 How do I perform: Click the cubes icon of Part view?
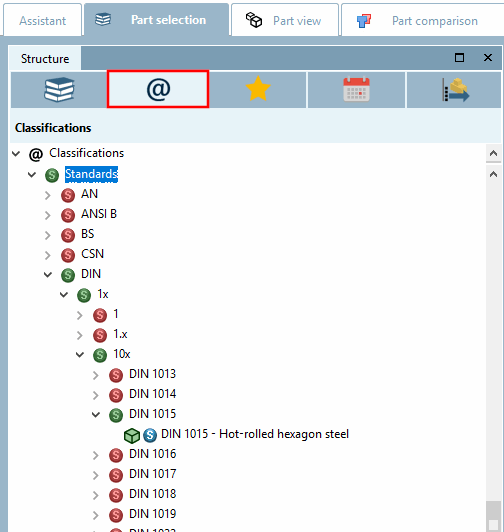[254, 20]
